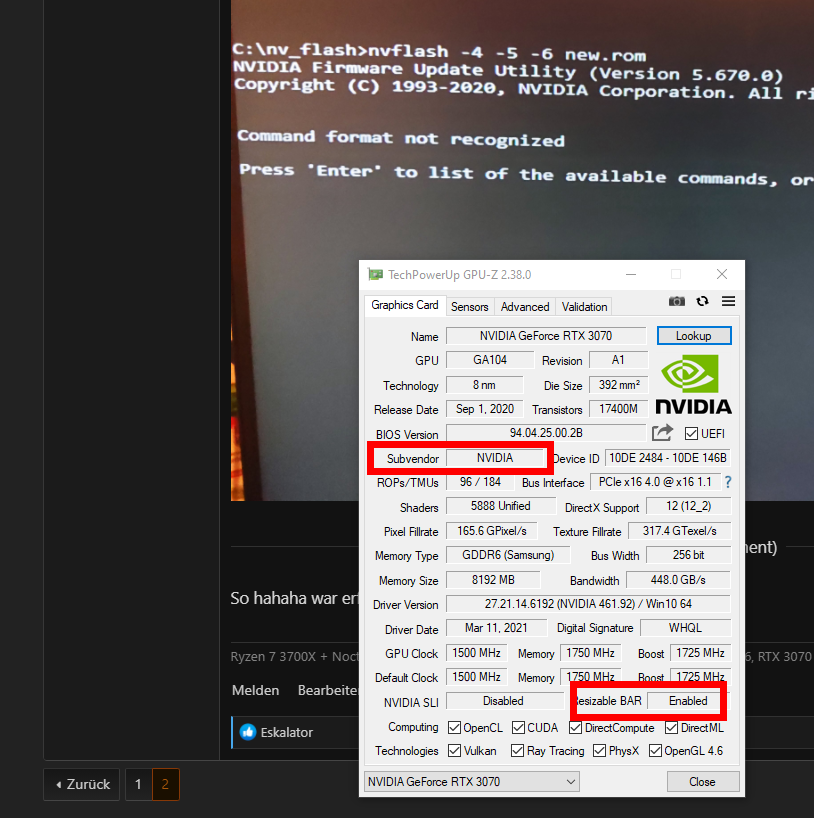This screenshot has height=818, width=814.
Task: Click the Memory Type GDDR6 (Samsung) field
Action: [x=508, y=555]
